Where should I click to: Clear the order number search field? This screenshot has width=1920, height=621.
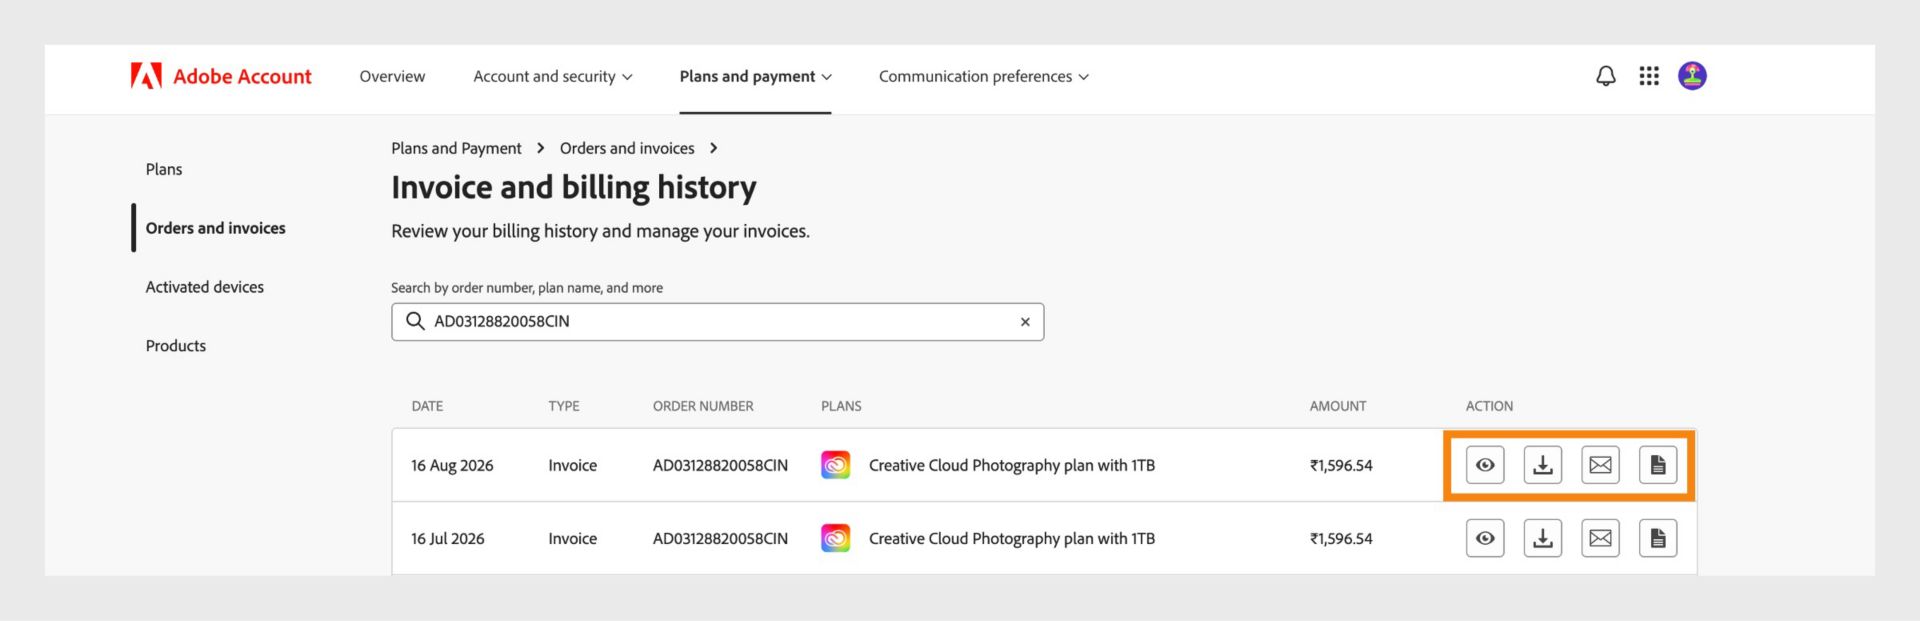[1025, 322]
